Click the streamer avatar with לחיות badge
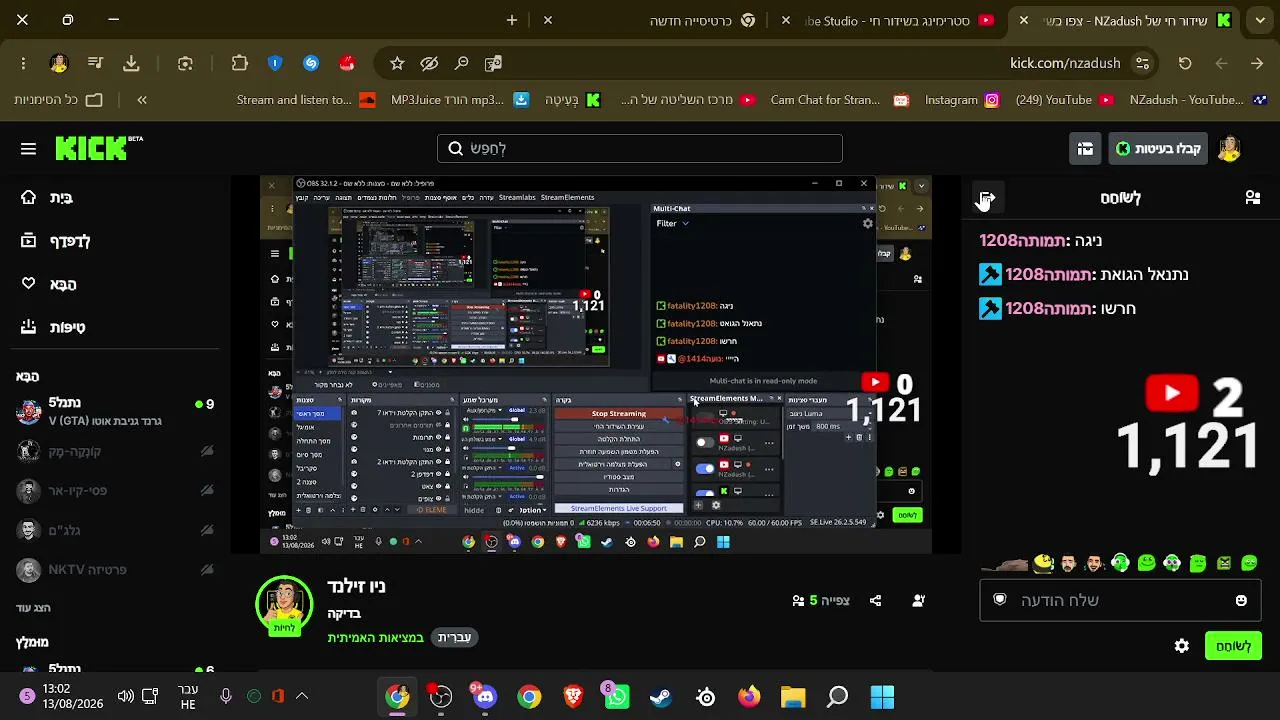This screenshot has height=720, width=1280. [284, 604]
